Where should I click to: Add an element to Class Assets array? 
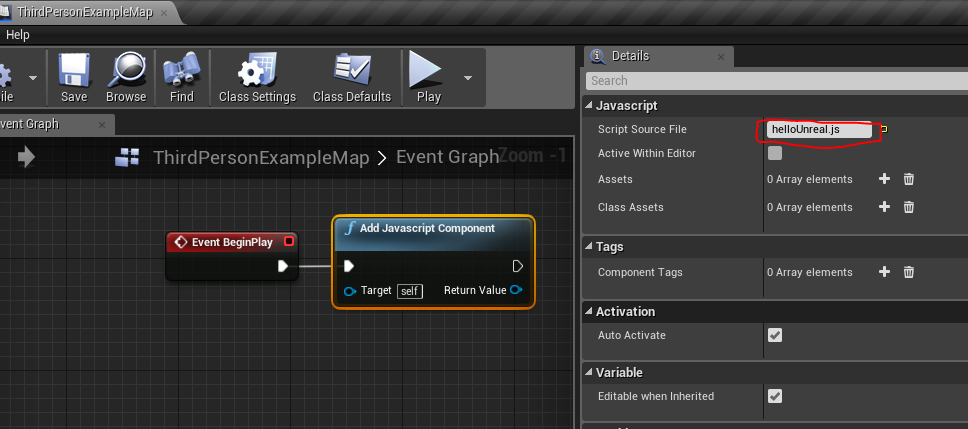tap(885, 207)
